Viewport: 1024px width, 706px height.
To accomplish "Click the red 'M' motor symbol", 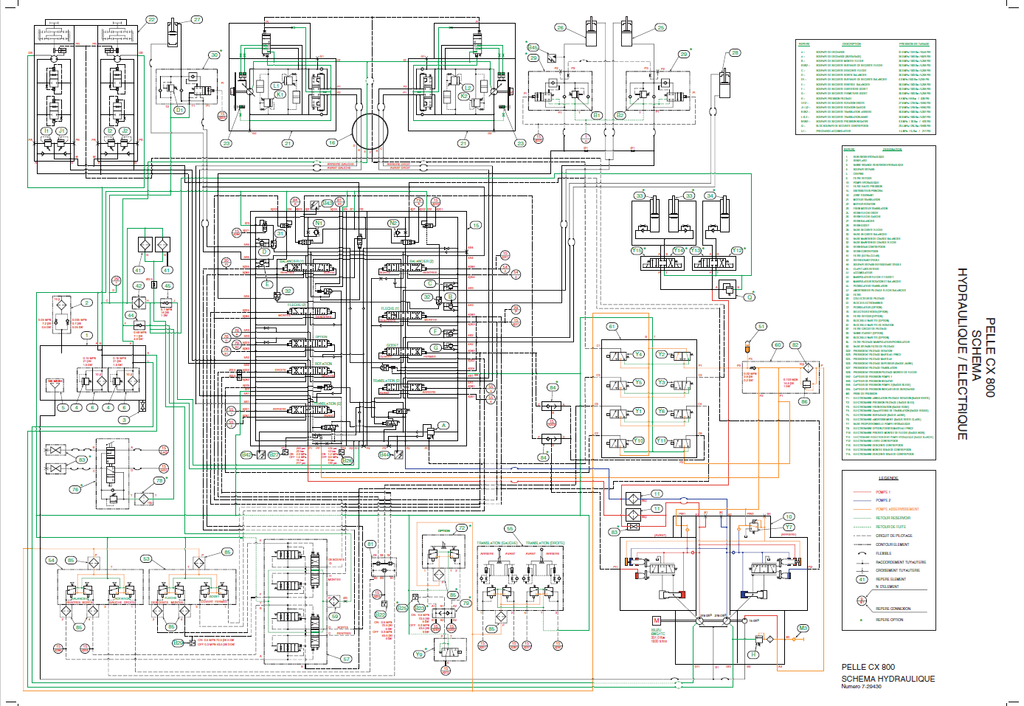I will 656,621.
